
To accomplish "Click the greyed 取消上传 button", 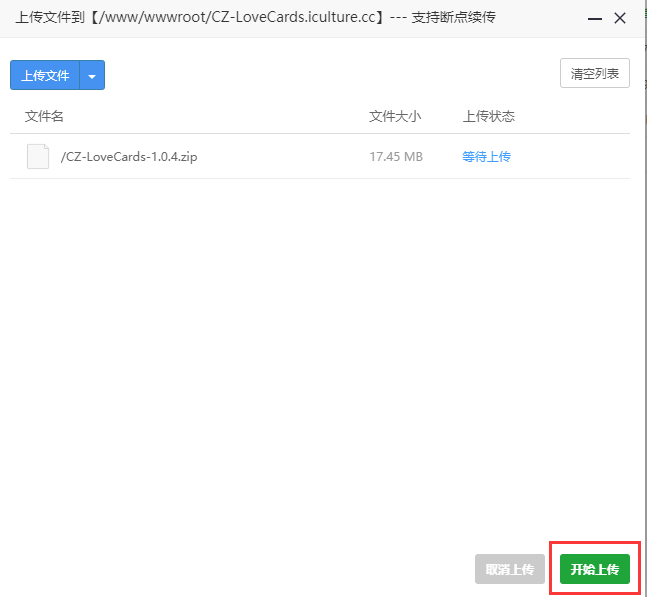I will [x=510, y=569].
